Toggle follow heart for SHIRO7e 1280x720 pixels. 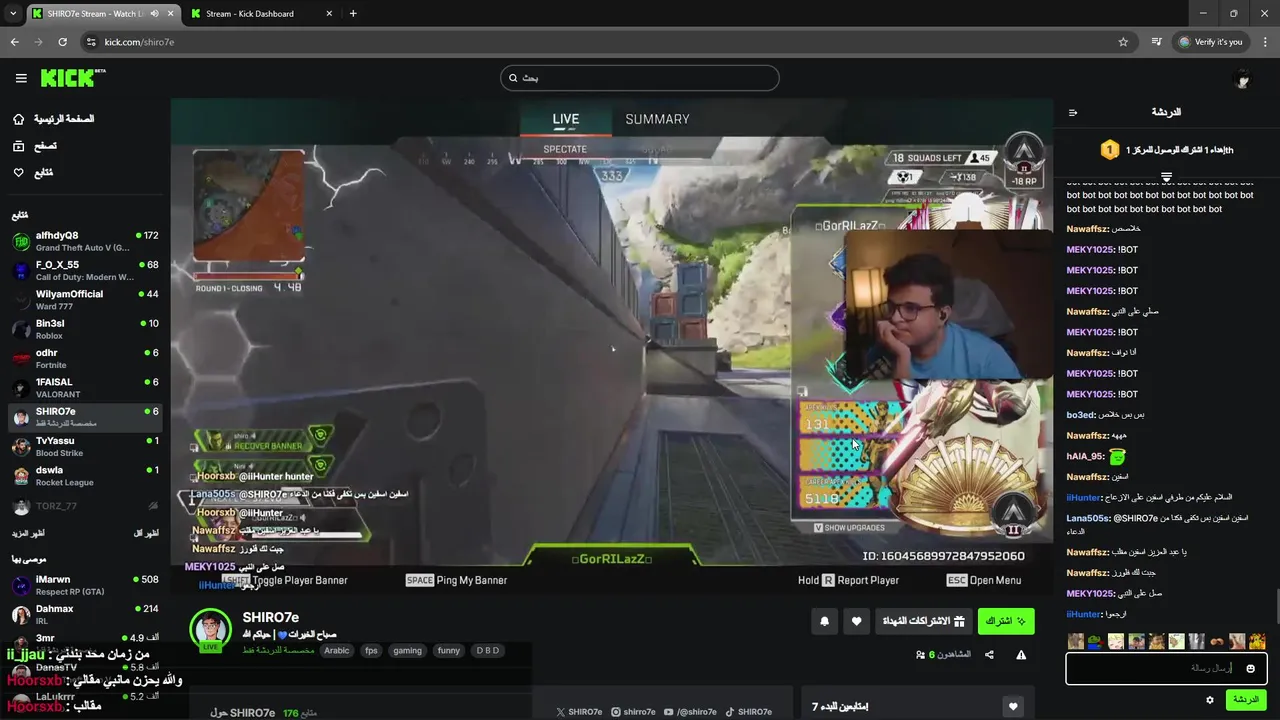[x=856, y=621]
